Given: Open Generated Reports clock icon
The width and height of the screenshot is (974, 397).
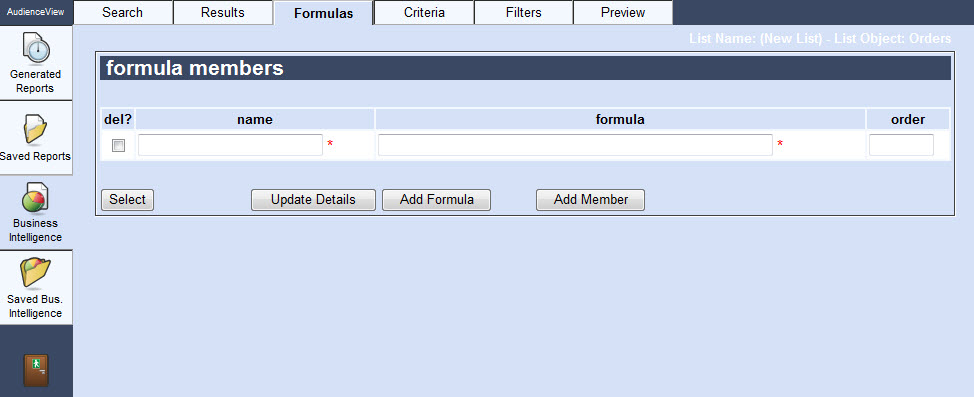Looking at the screenshot, I should (35, 48).
